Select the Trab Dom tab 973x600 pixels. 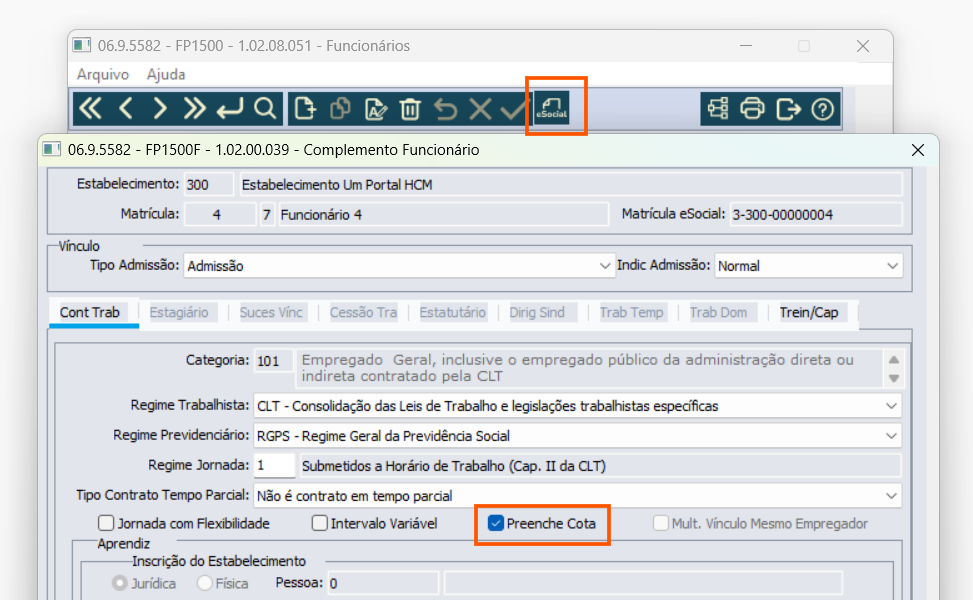(718, 312)
